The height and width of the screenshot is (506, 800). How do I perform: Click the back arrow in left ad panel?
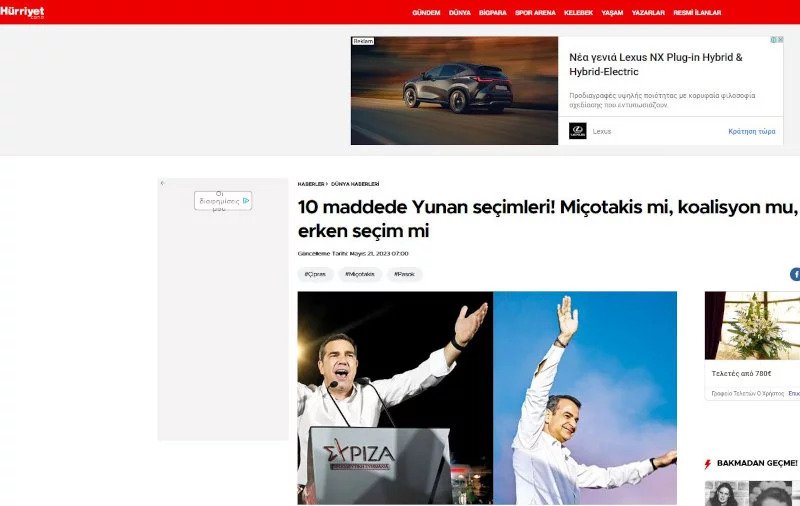click(162, 183)
